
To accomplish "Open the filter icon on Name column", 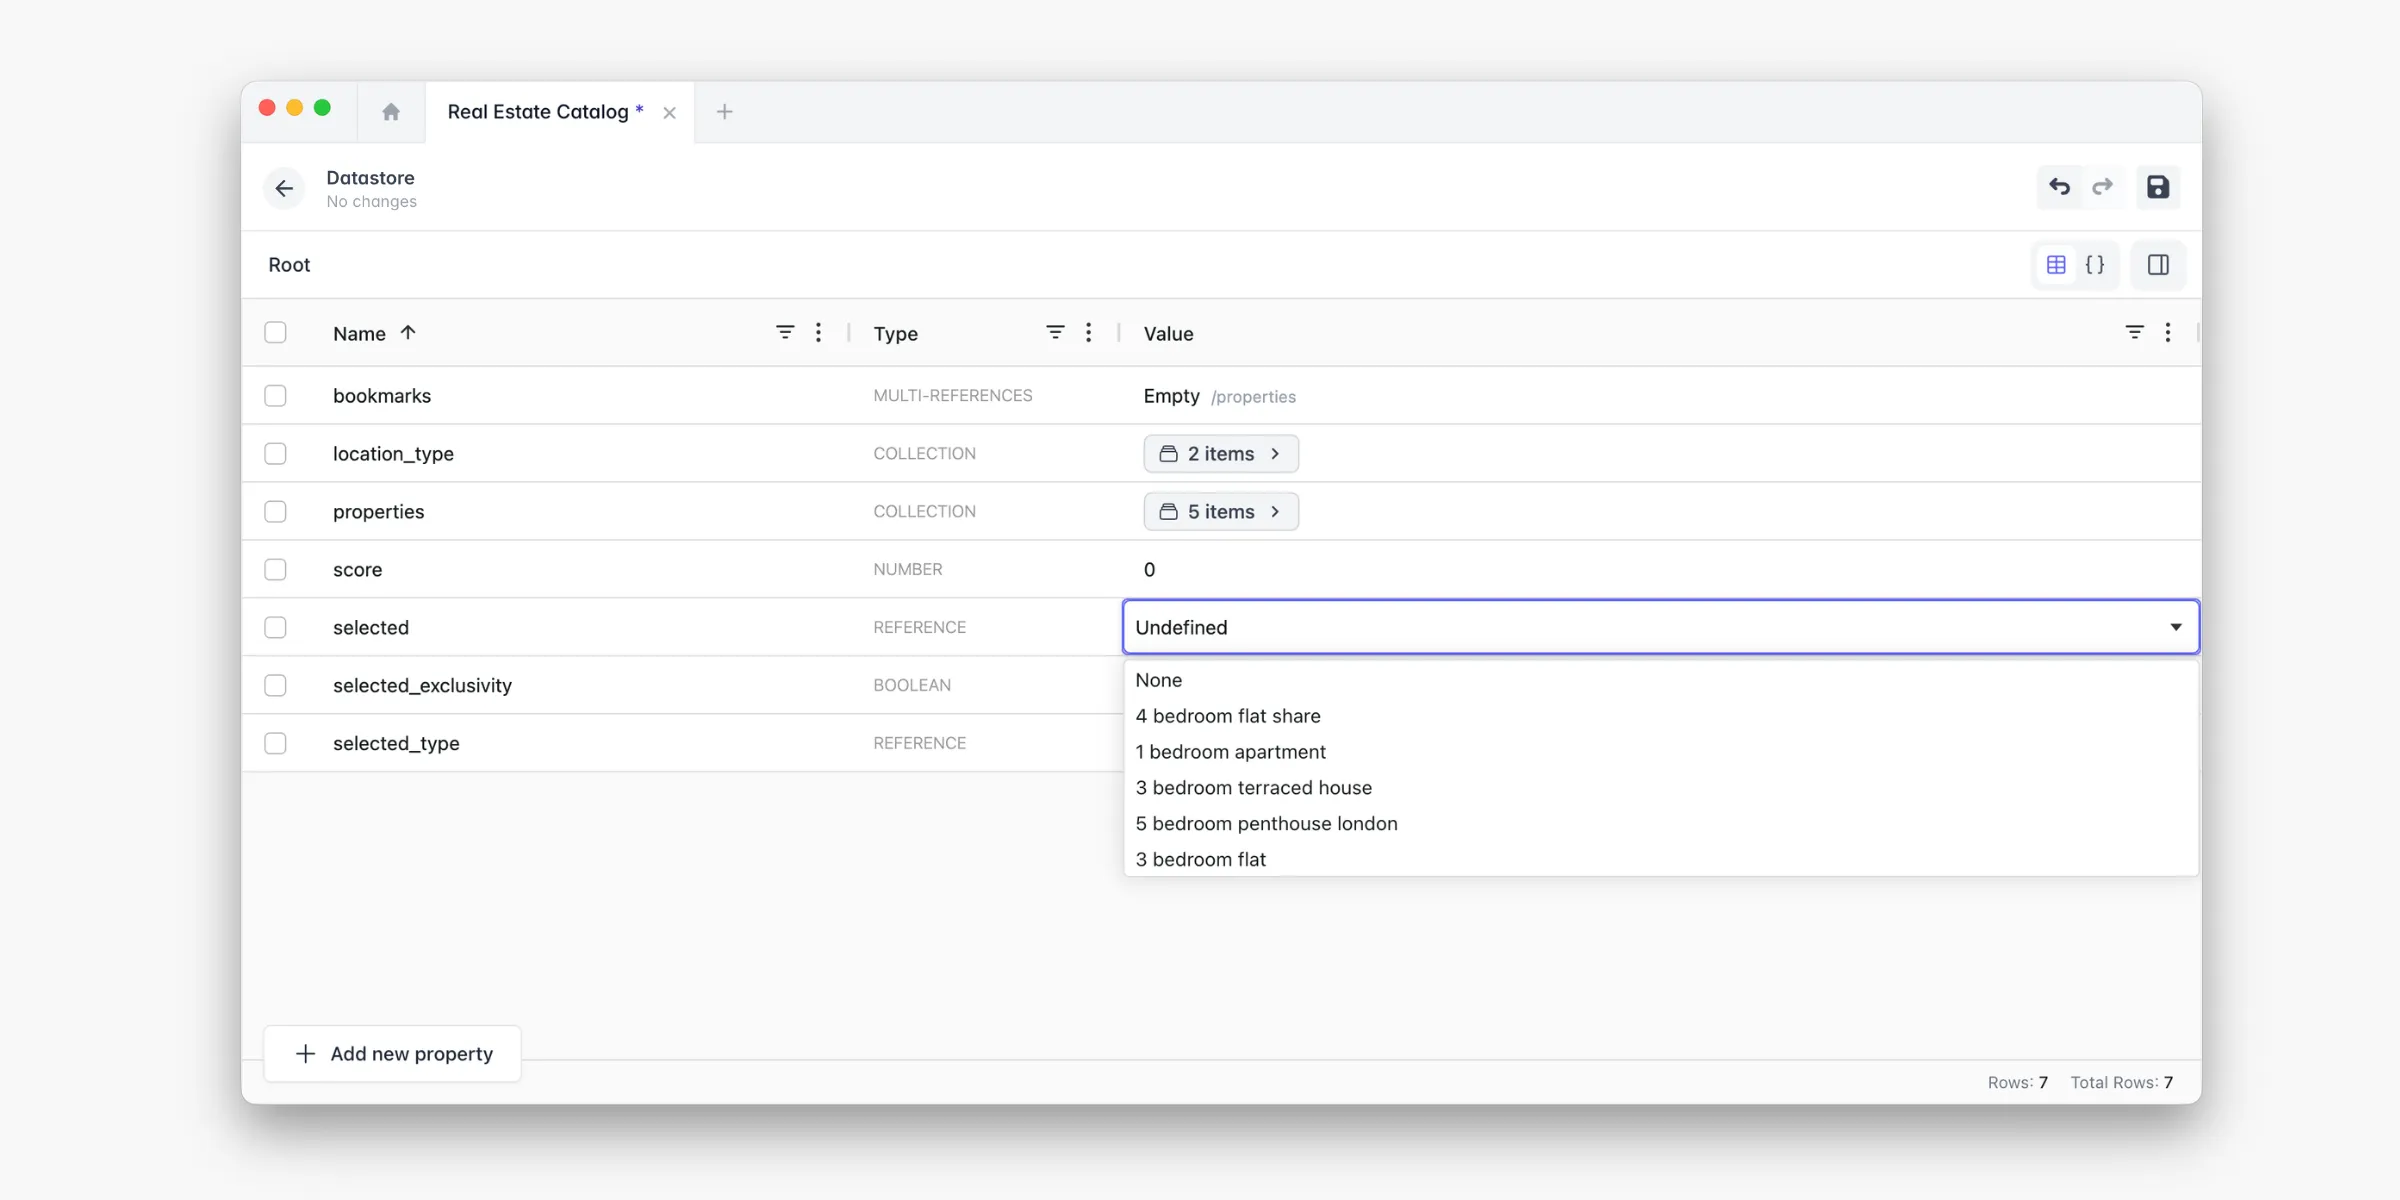I will point(785,332).
